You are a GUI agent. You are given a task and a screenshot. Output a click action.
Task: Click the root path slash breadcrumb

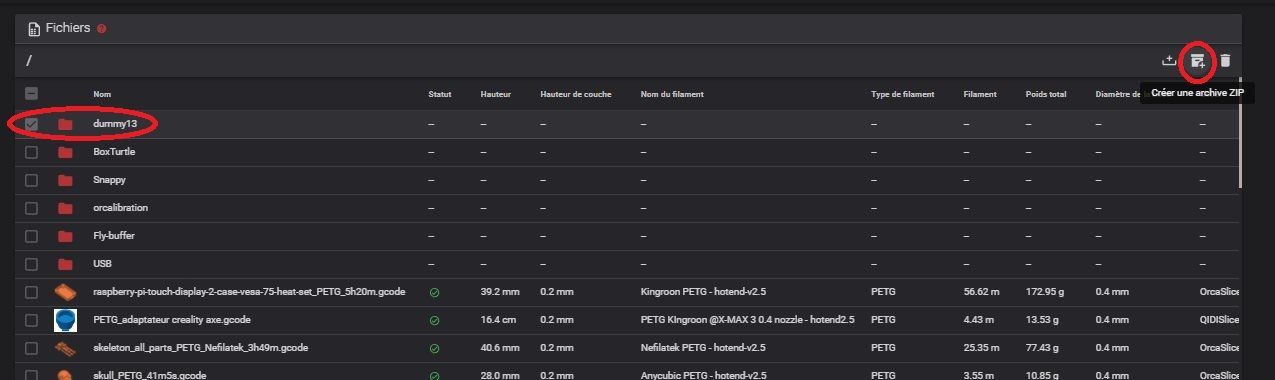click(30, 62)
